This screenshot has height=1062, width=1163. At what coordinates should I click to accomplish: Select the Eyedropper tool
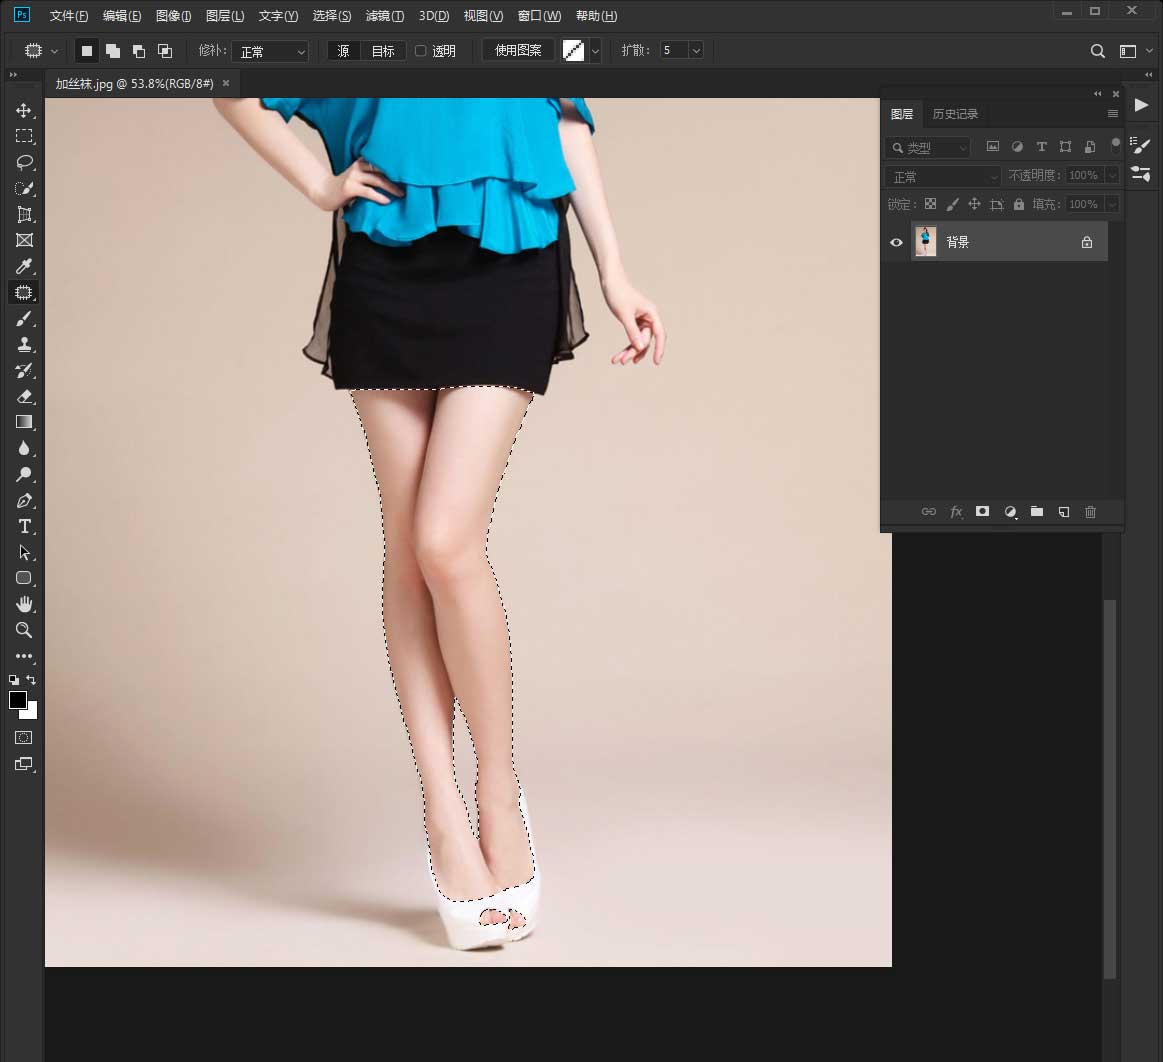click(x=24, y=266)
